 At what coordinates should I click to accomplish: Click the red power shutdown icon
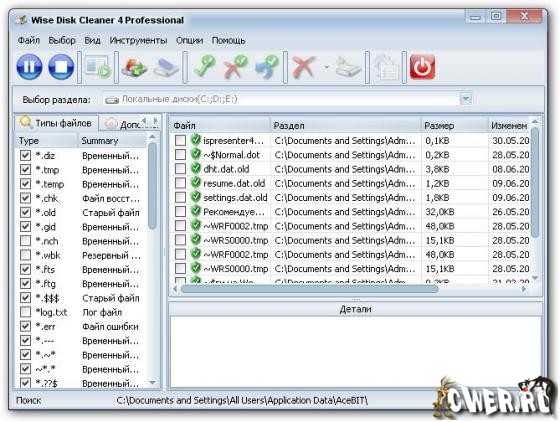point(422,67)
